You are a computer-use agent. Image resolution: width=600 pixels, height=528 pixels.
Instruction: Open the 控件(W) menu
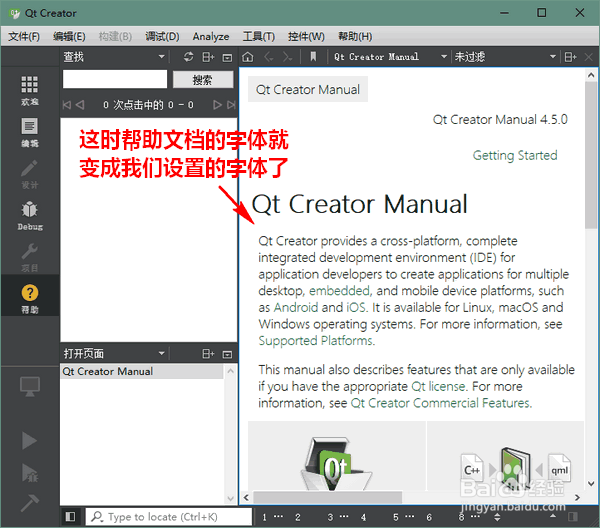(x=306, y=36)
